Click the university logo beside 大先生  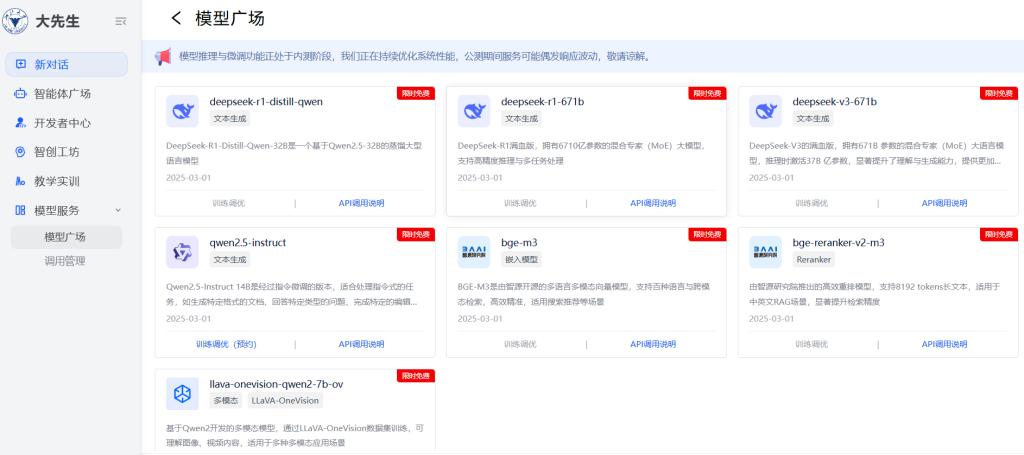(15, 21)
